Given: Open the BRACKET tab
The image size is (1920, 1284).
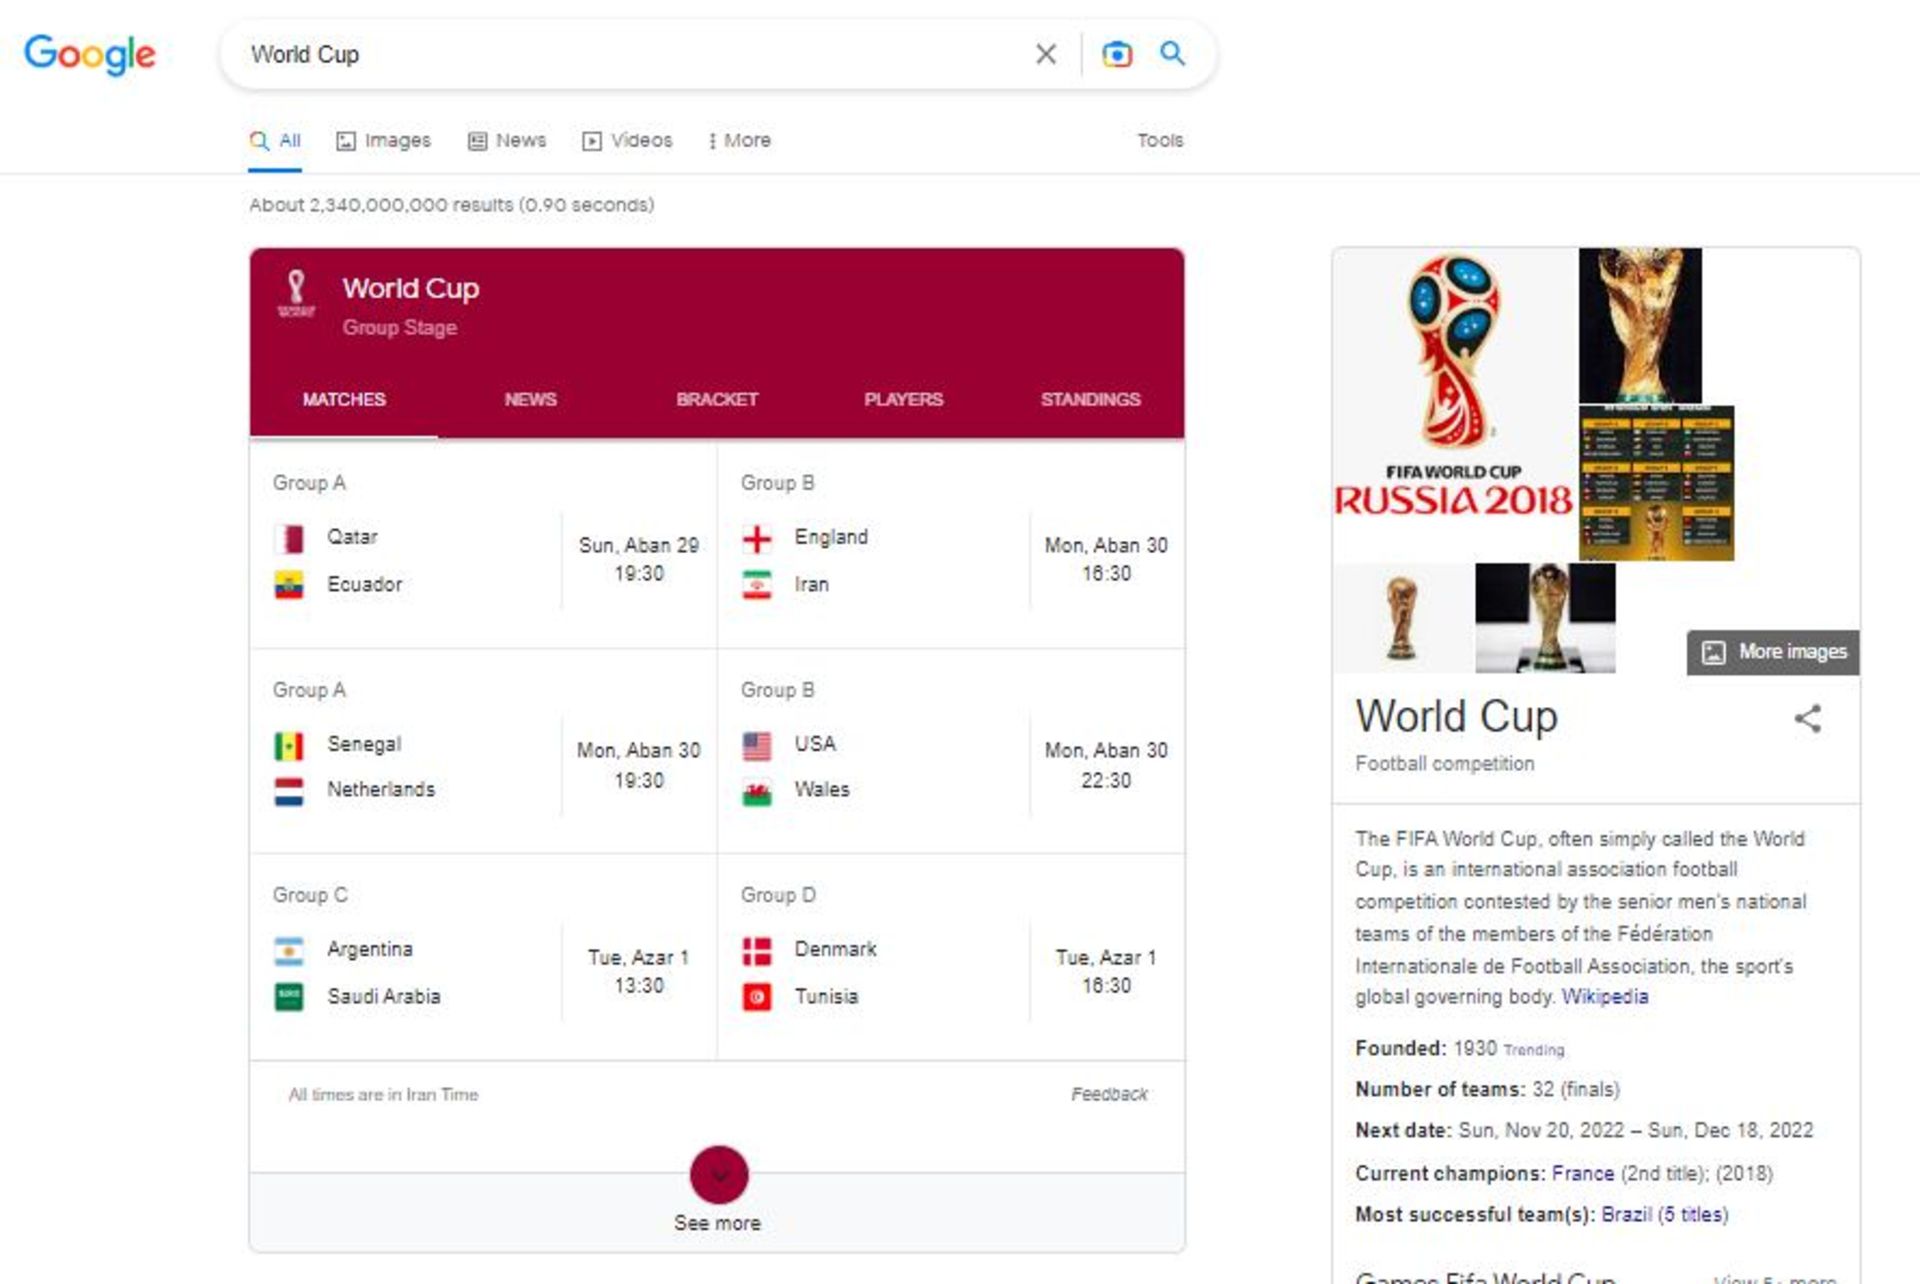Looking at the screenshot, I should (x=717, y=399).
